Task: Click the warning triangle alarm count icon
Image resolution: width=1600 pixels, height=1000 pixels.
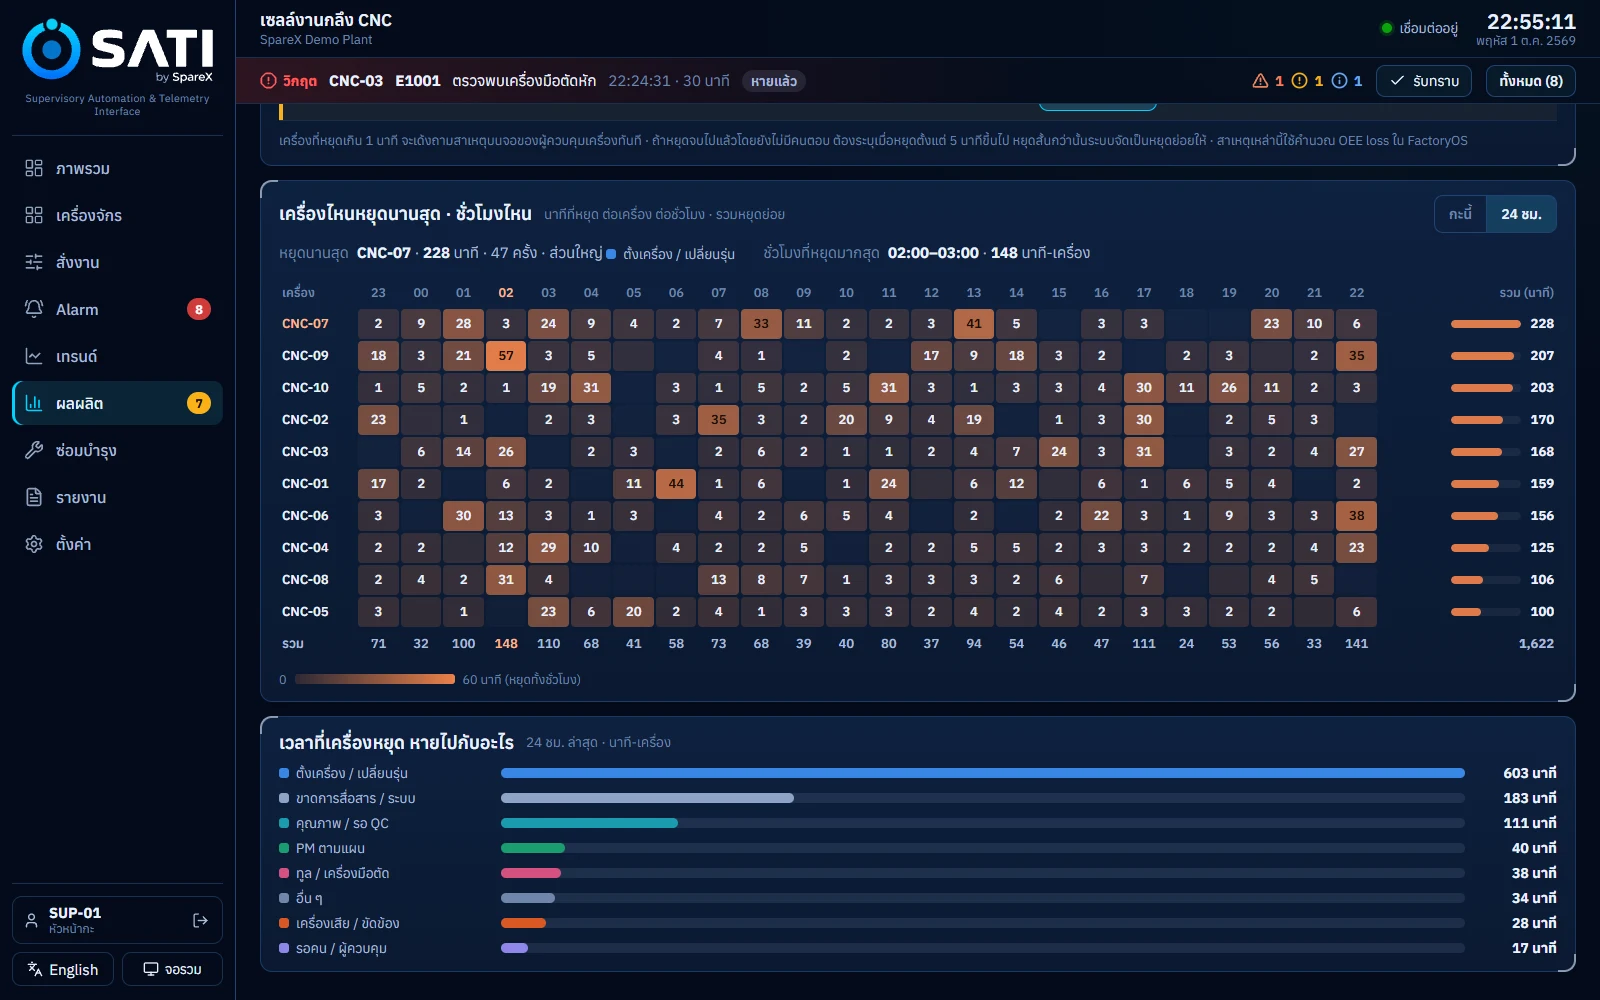Action: [1260, 81]
